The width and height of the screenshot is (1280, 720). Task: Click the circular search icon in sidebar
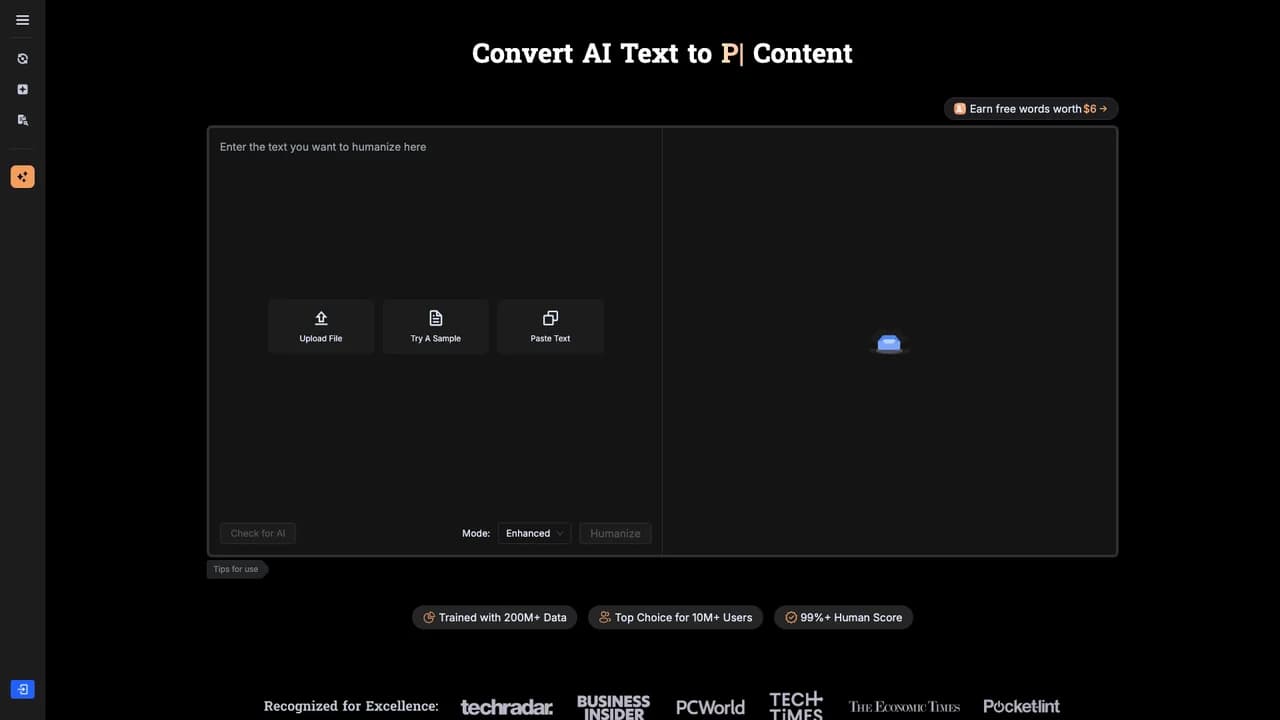click(22, 59)
